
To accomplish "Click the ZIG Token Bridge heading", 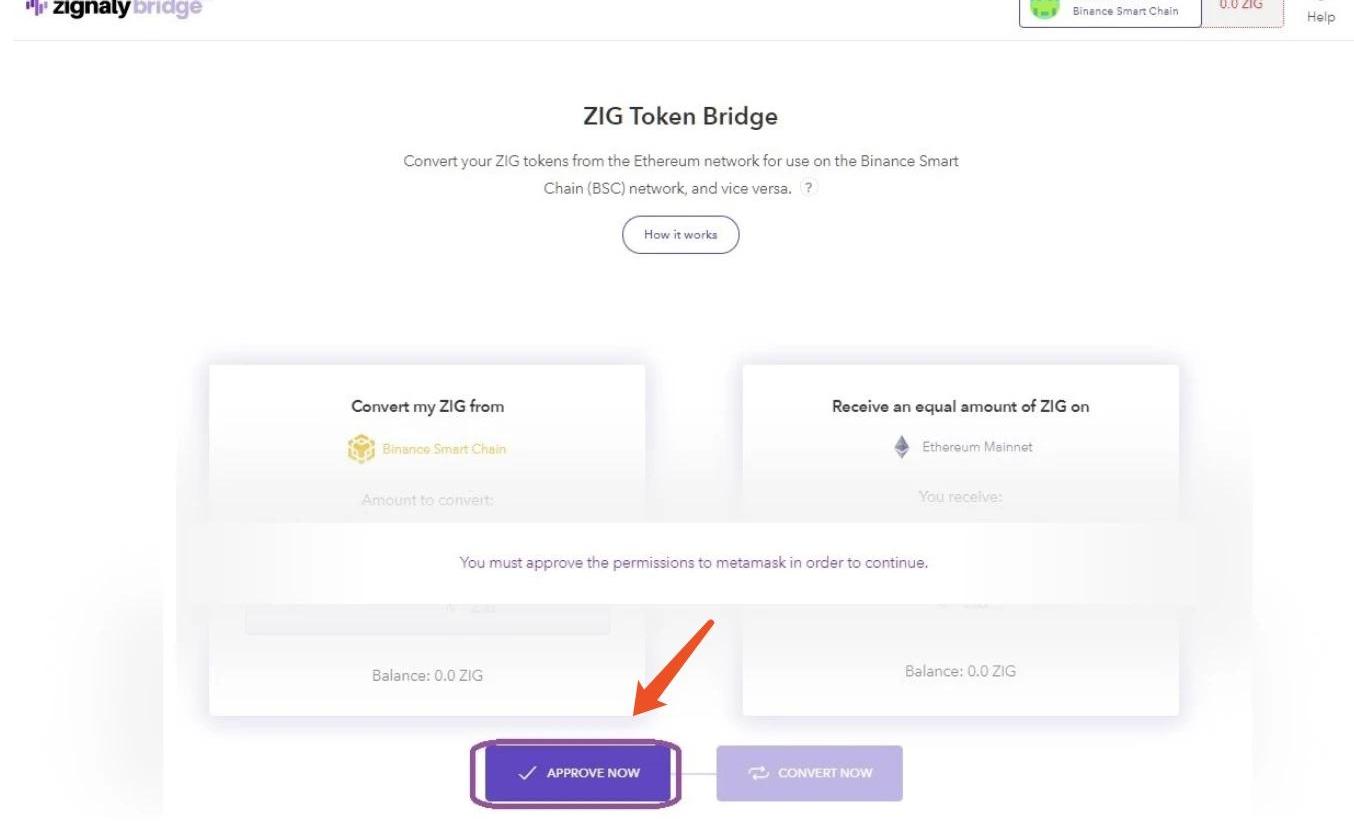I will 680,117.
